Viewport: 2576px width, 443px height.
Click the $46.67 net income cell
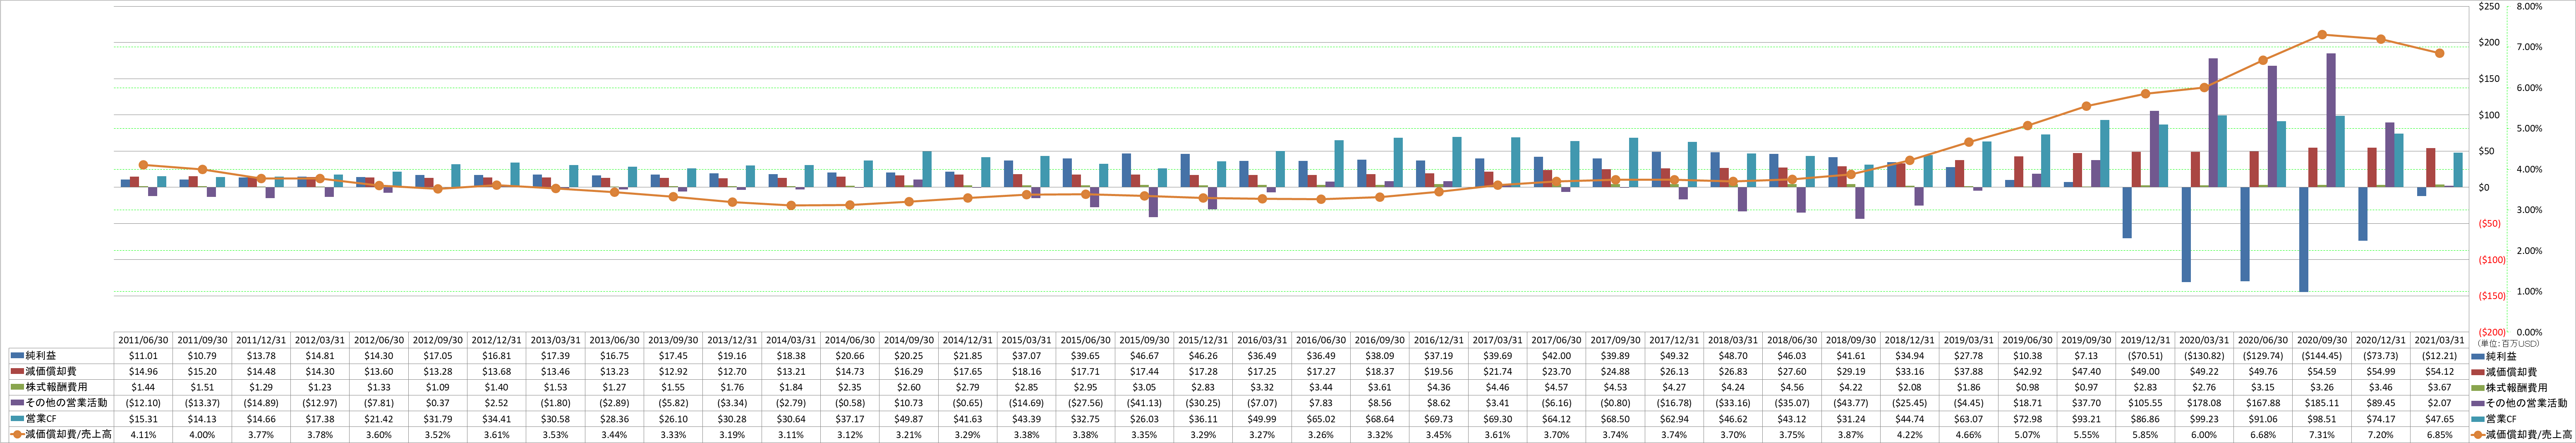tap(1144, 356)
